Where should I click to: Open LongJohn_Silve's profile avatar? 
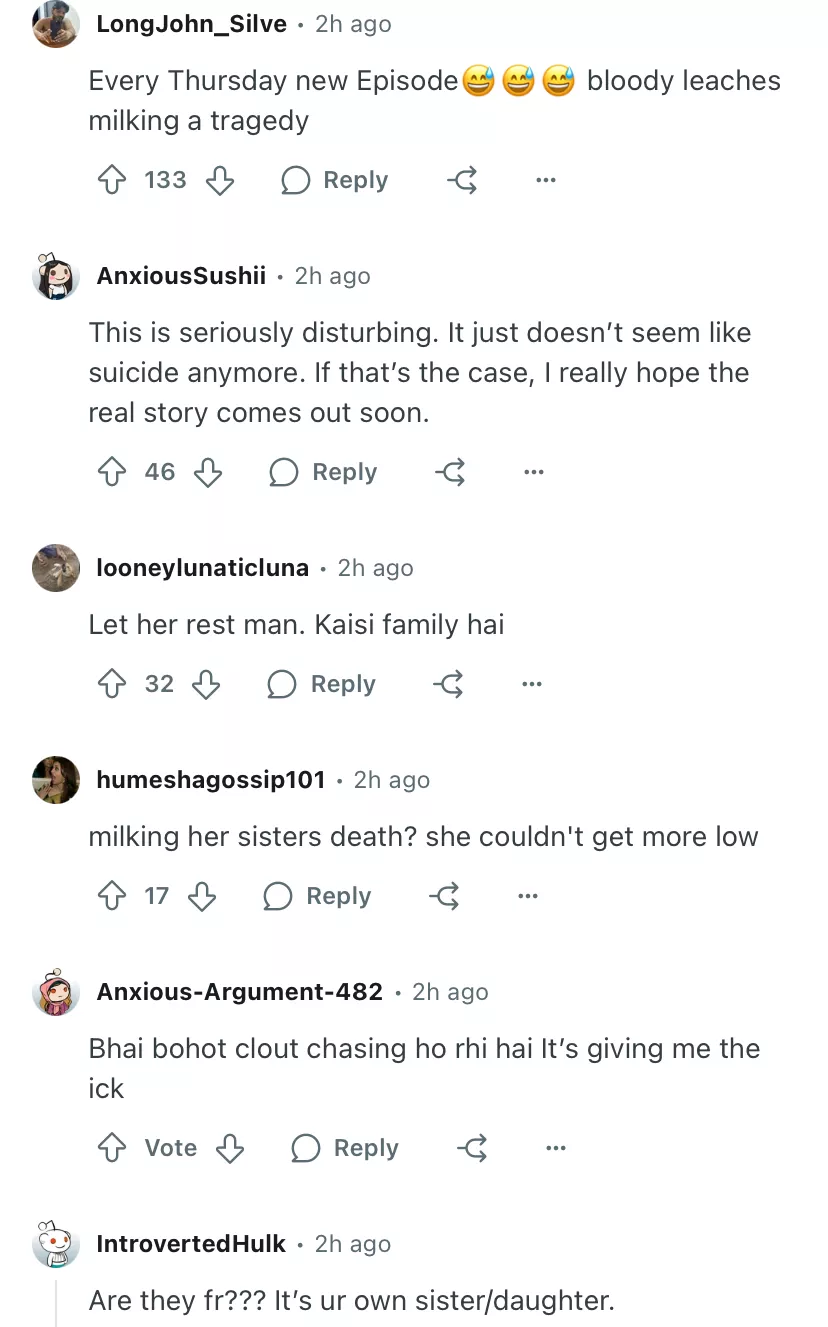click(56, 24)
